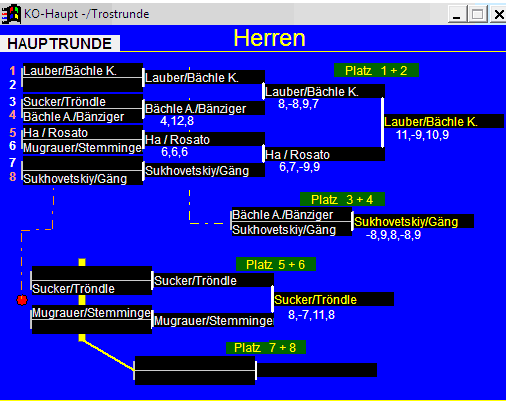506x401 pixels.
Task: Click Mugrauer/Stemminge in the first consolation match
Action: coord(92,313)
